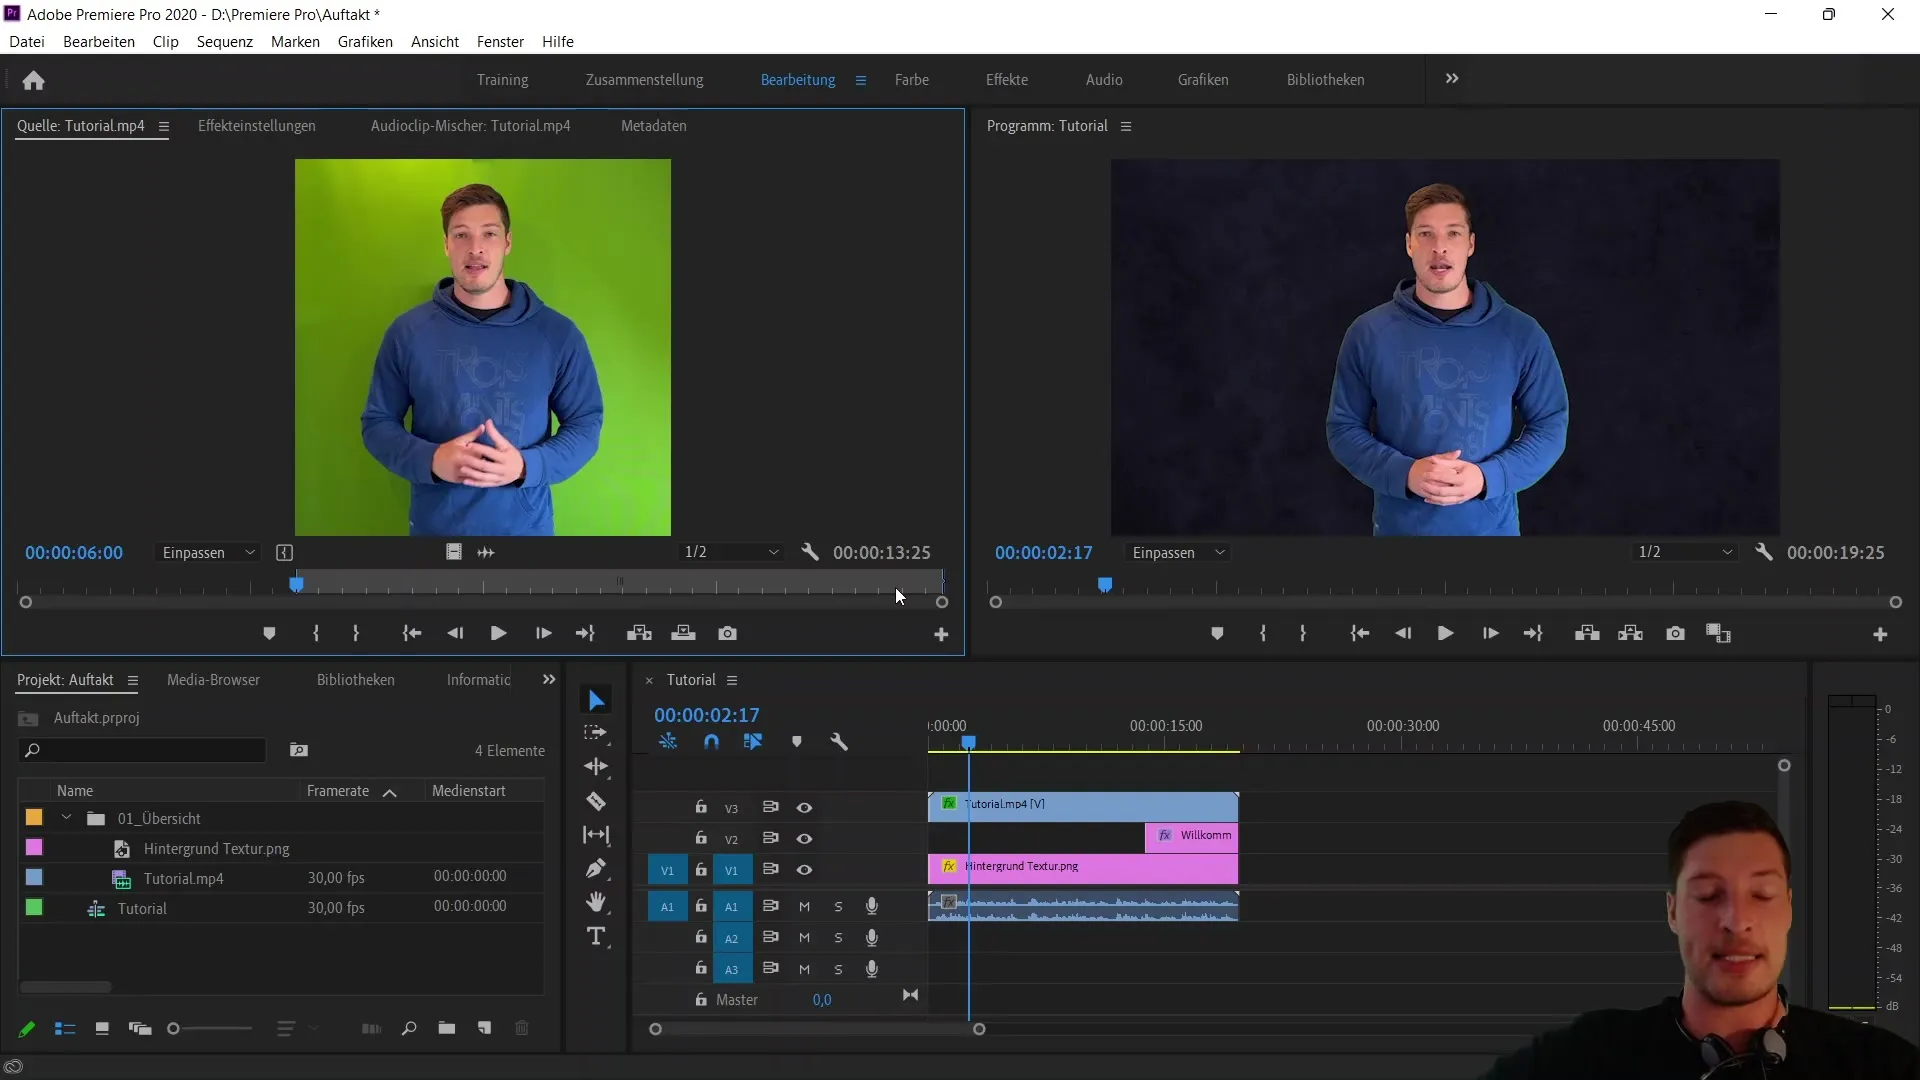Image resolution: width=1920 pixels, height=1080 pixels.
Task: Open the Ansicht menu in menu bar
Action: 434,41
